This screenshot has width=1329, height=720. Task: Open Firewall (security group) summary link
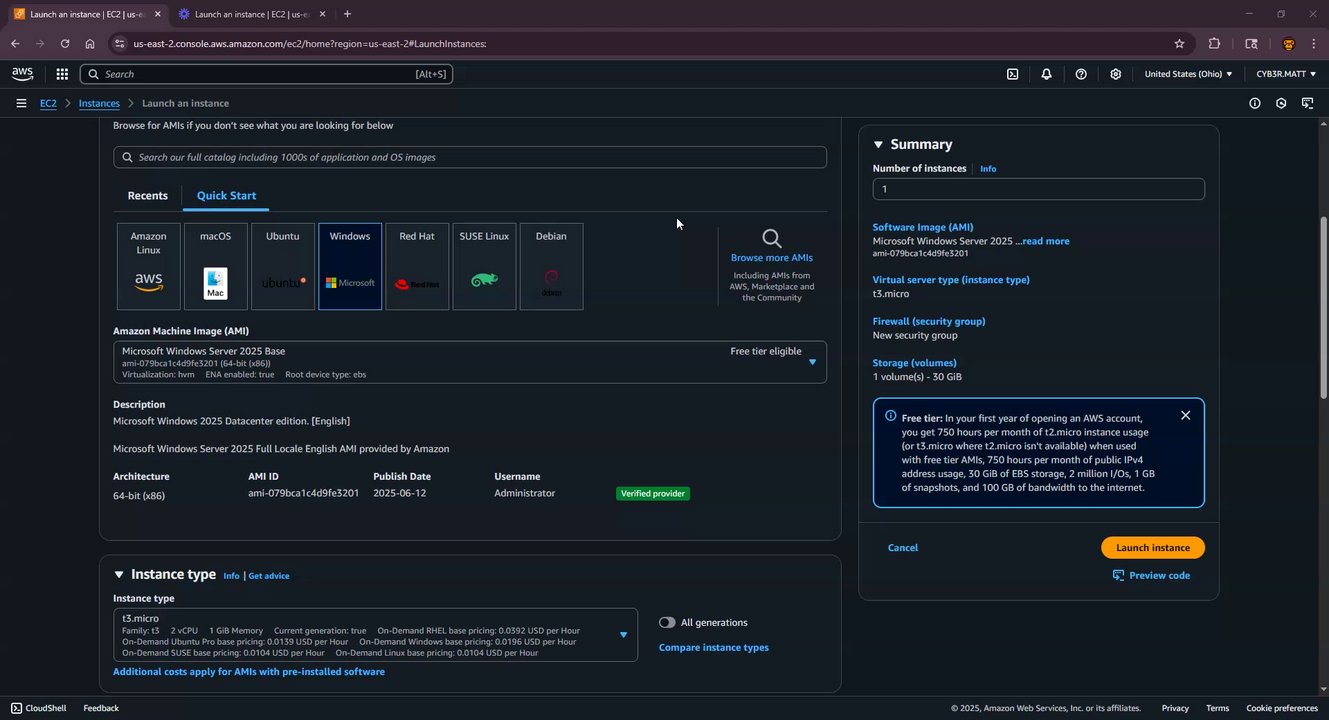click(x=929, y=322)
